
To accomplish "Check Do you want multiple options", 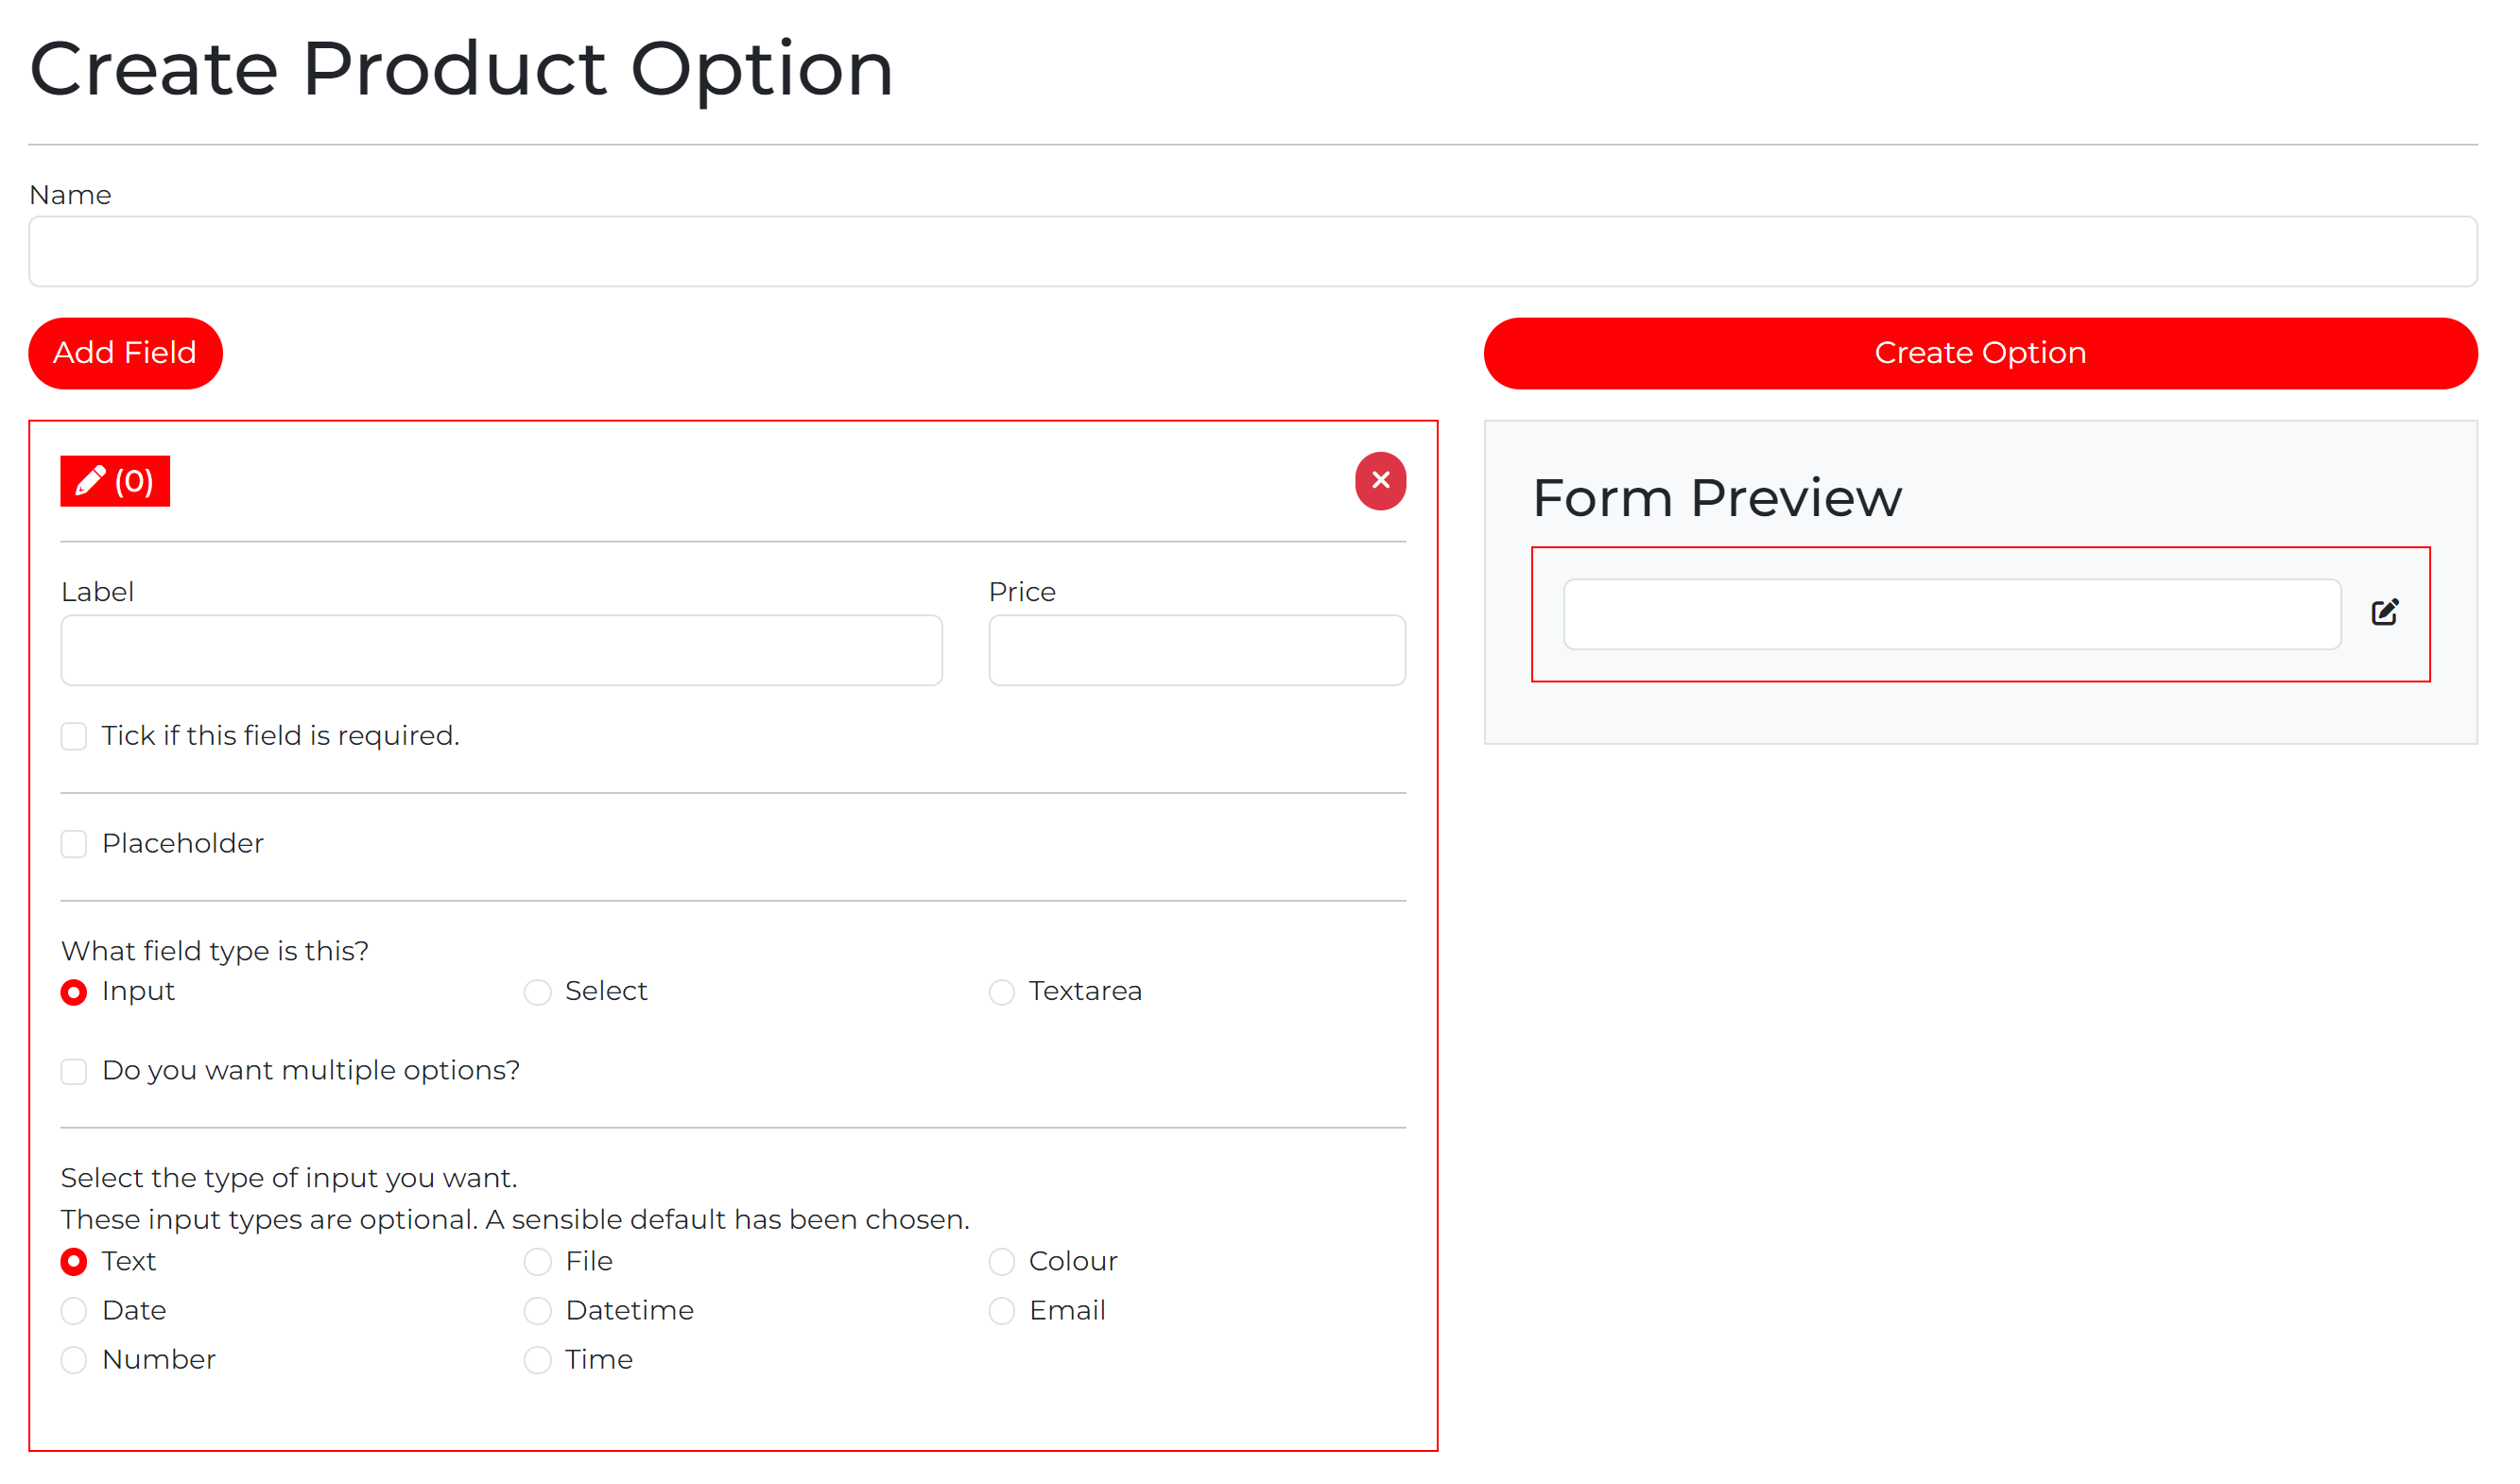I will point(74,1071).
